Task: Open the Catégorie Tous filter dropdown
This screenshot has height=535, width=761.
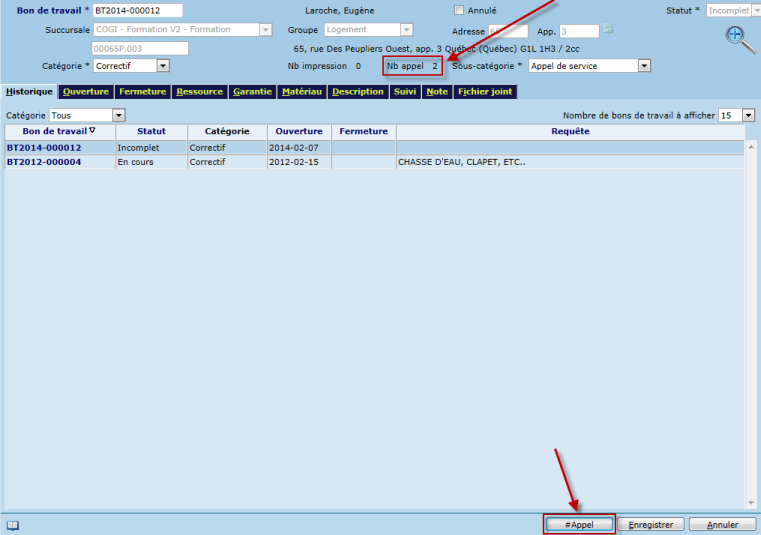Action: [x=119, y=116]
